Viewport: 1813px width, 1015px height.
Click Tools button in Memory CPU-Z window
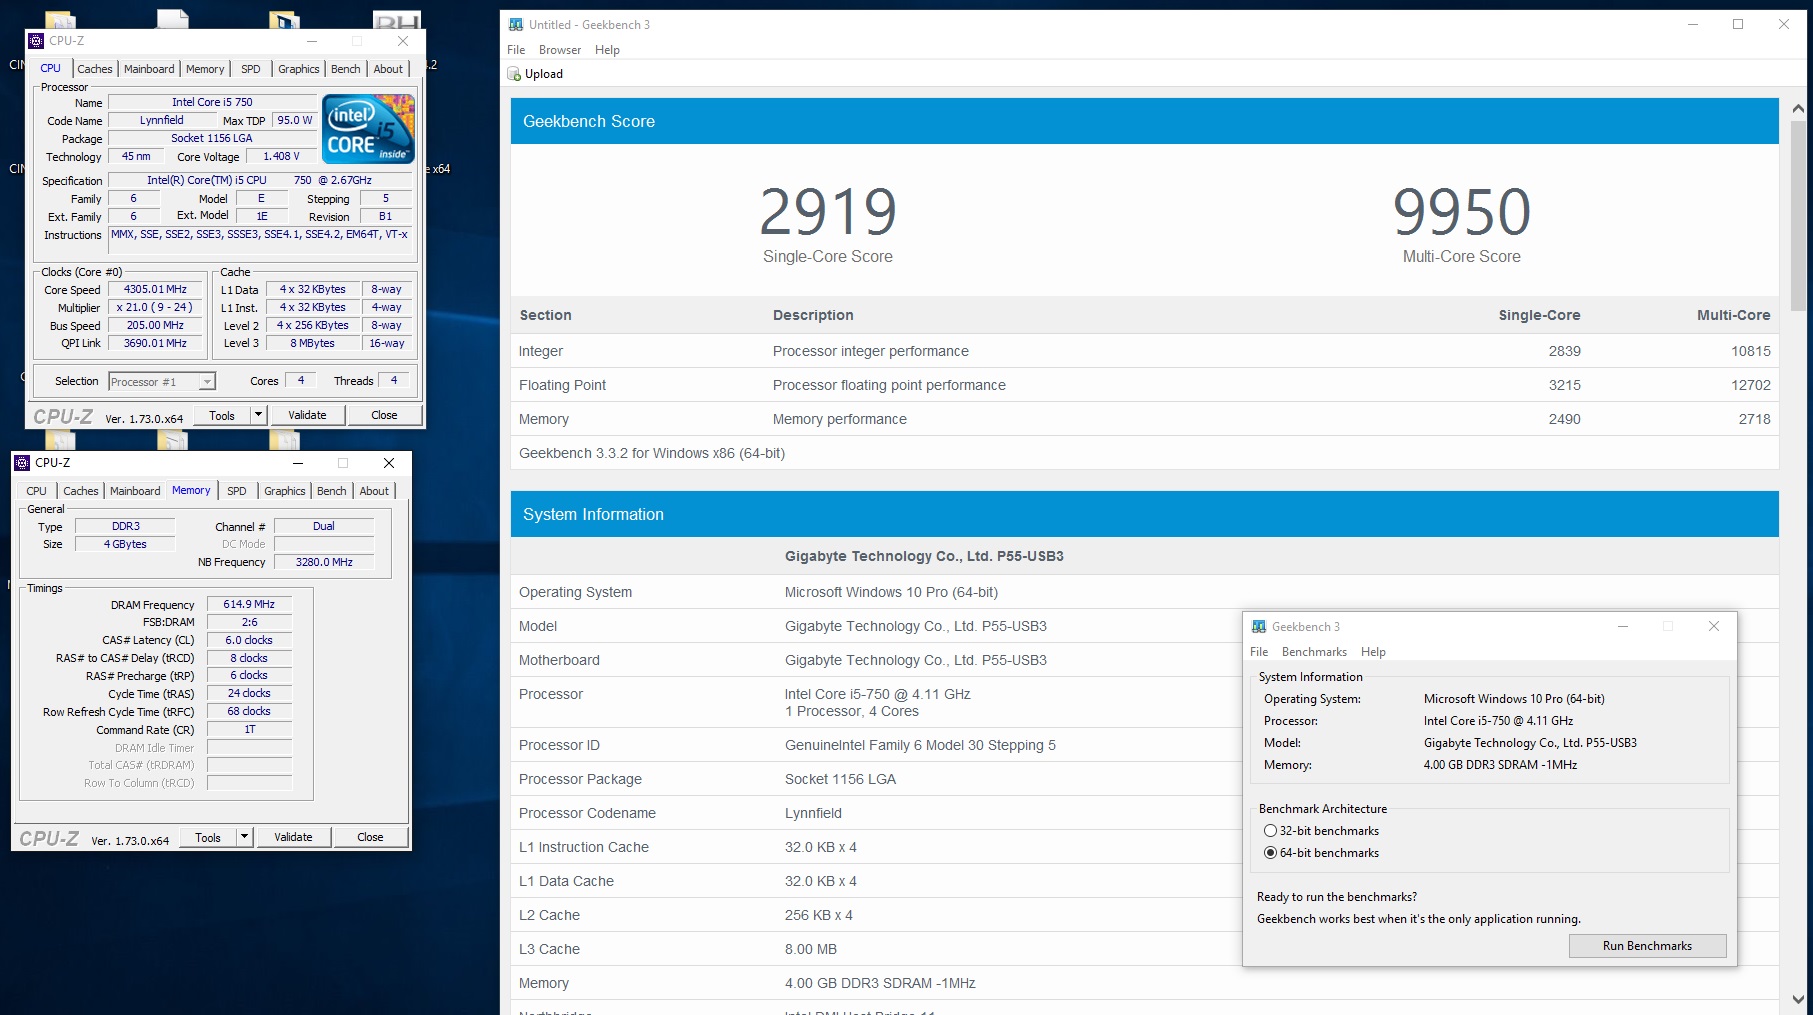click(208, 837)
